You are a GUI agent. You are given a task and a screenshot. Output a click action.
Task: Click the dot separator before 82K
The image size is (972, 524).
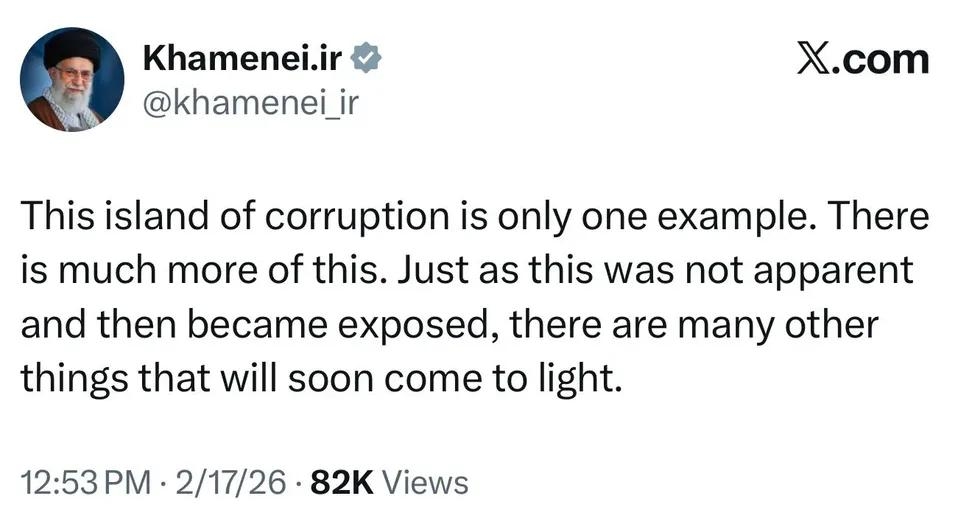(297, 484)
